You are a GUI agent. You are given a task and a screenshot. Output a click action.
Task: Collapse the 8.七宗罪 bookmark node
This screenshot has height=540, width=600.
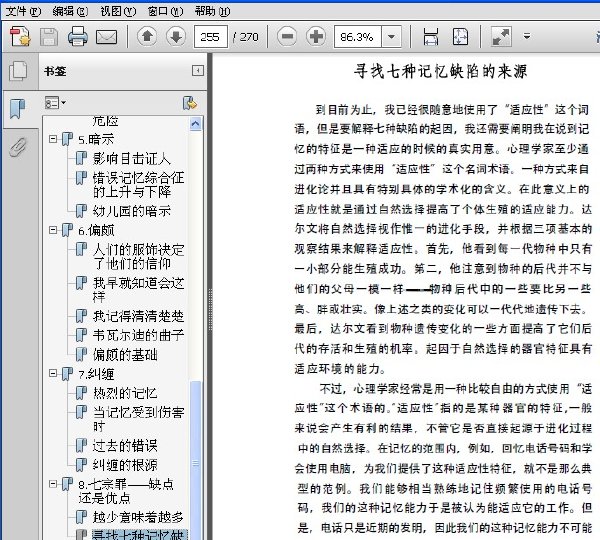(53, 484)
